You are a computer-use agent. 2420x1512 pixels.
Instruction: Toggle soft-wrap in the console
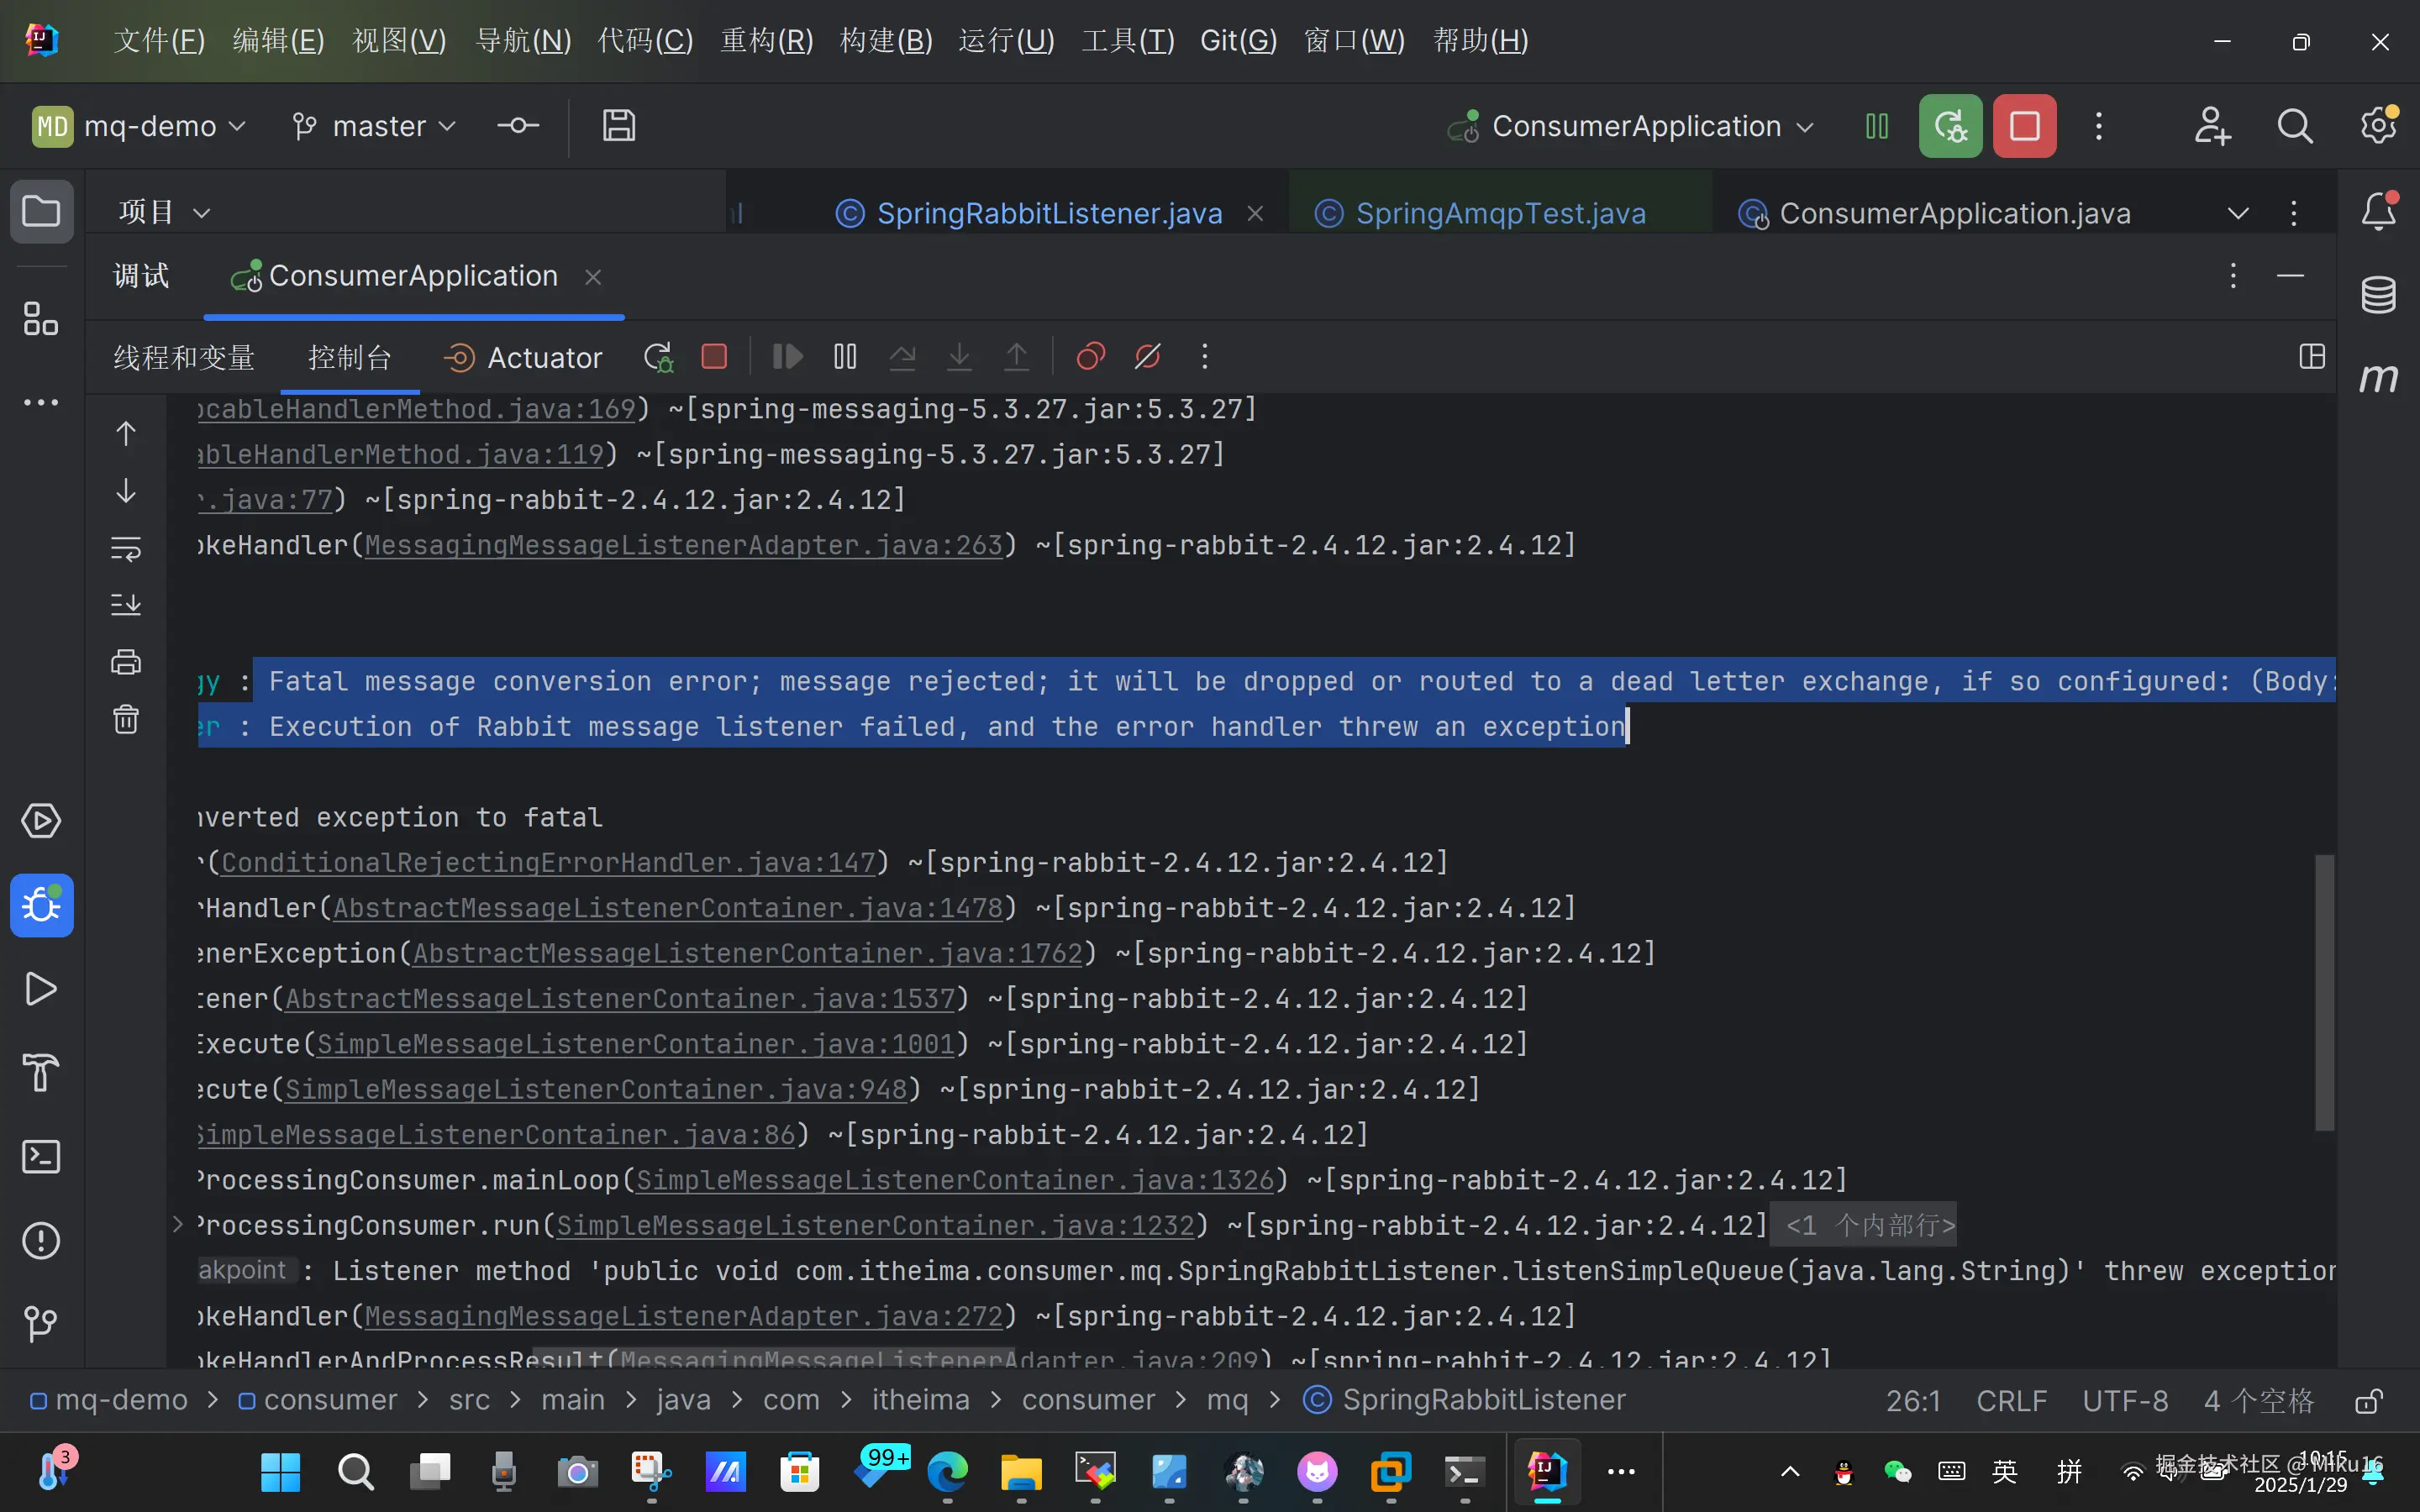pos(126,548)
